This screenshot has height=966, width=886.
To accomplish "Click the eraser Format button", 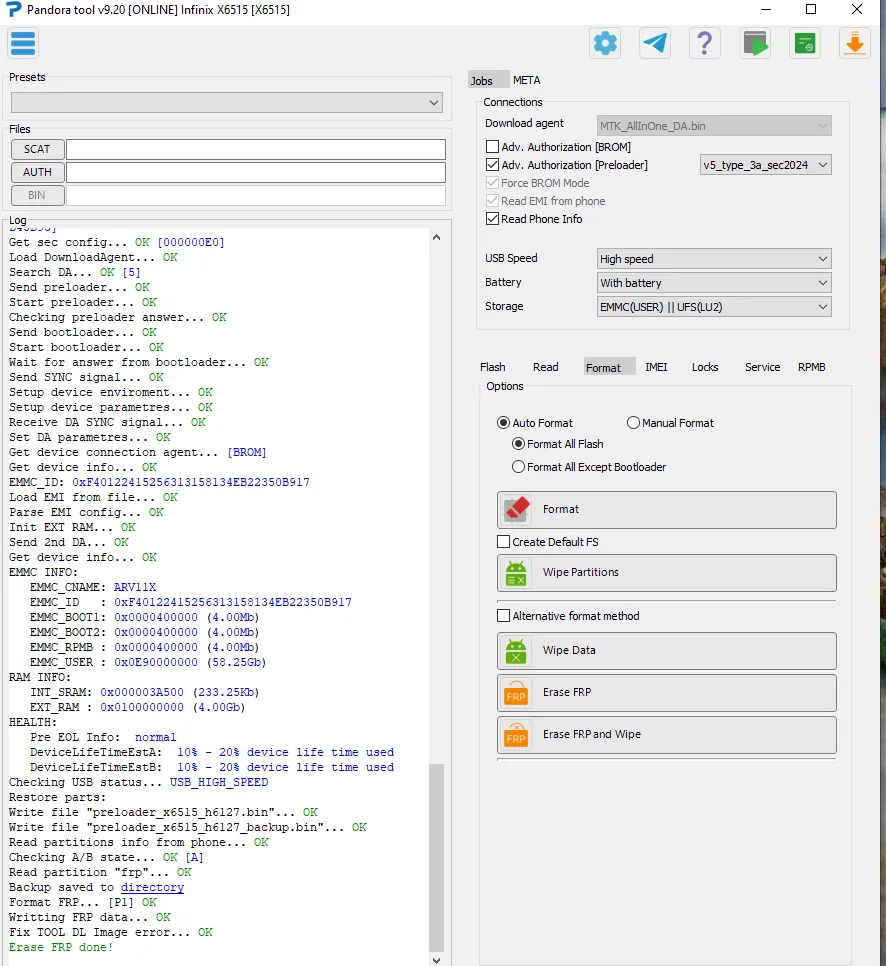I will (x=666, y=509).
